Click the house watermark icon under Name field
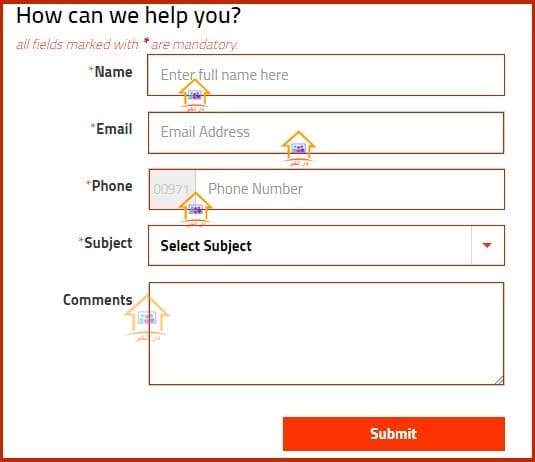The width and height of the screenshot is (535, 462). click(194, 95)
